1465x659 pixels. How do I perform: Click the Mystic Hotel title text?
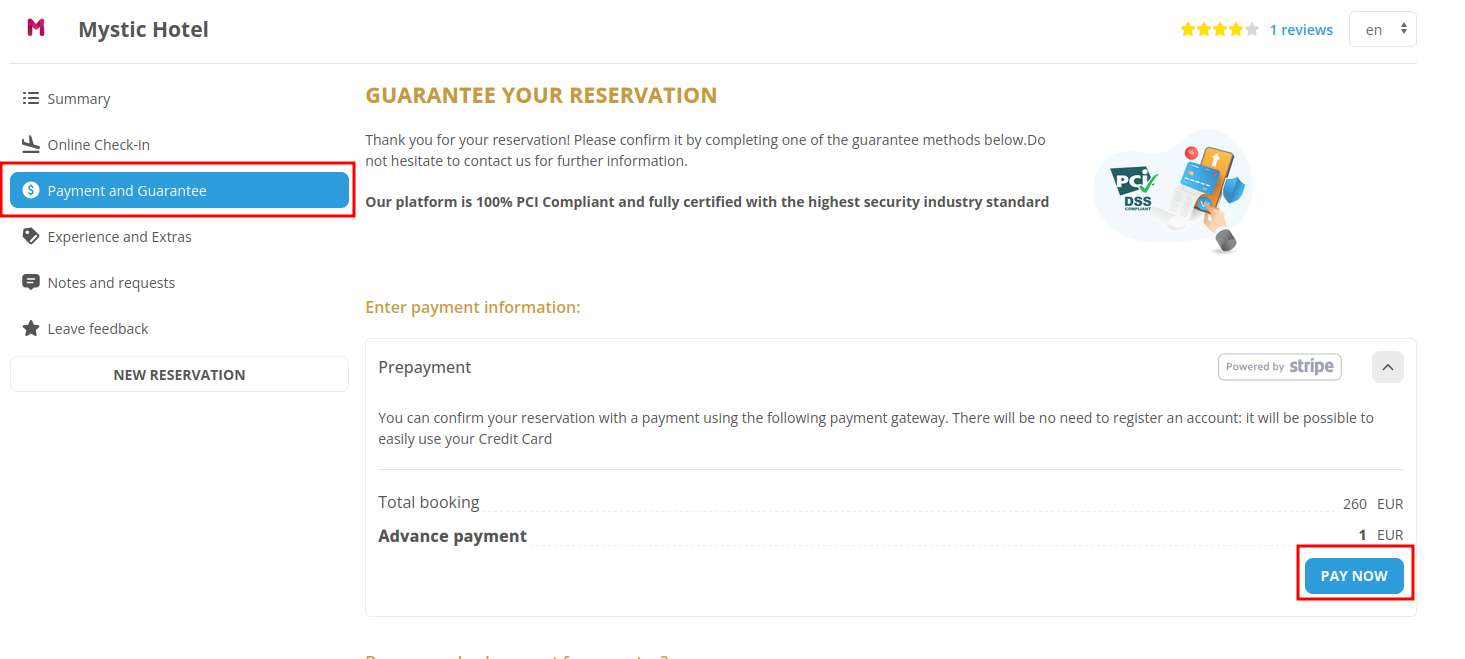[143, 29]
